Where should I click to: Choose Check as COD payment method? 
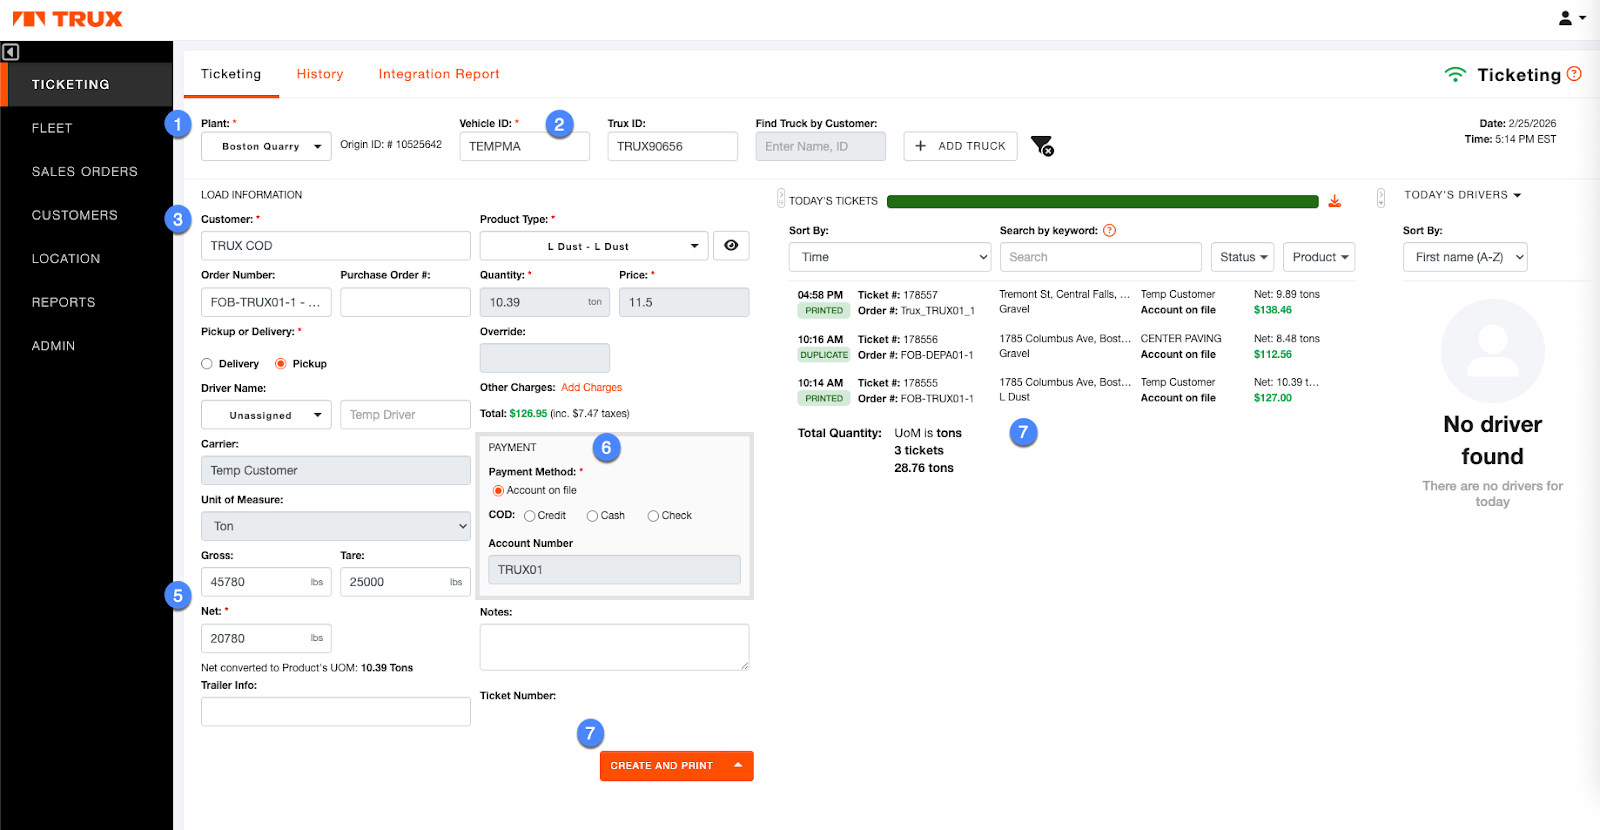click(x=653, y=516)
